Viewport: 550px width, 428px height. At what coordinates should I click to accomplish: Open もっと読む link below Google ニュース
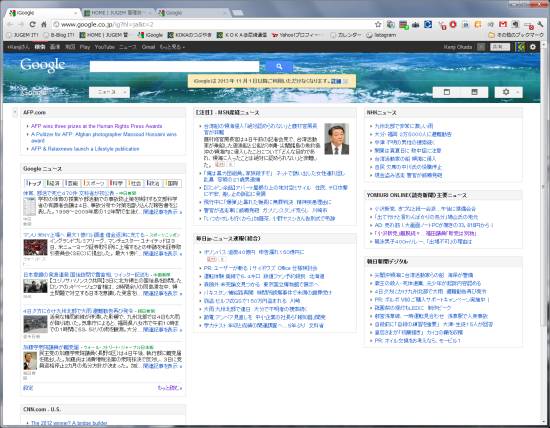pos(170,388)
